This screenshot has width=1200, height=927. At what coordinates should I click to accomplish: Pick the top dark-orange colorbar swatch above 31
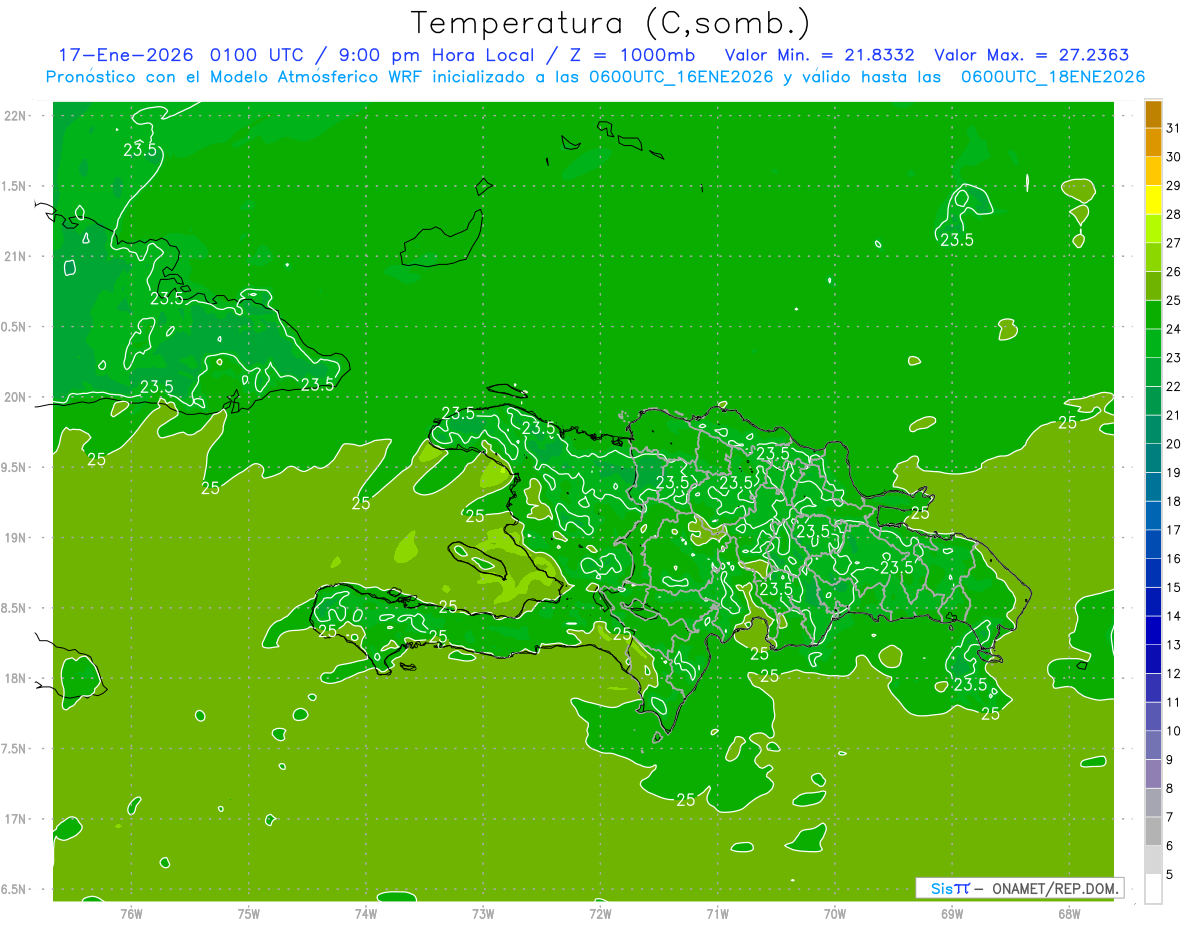point(1153,114)
